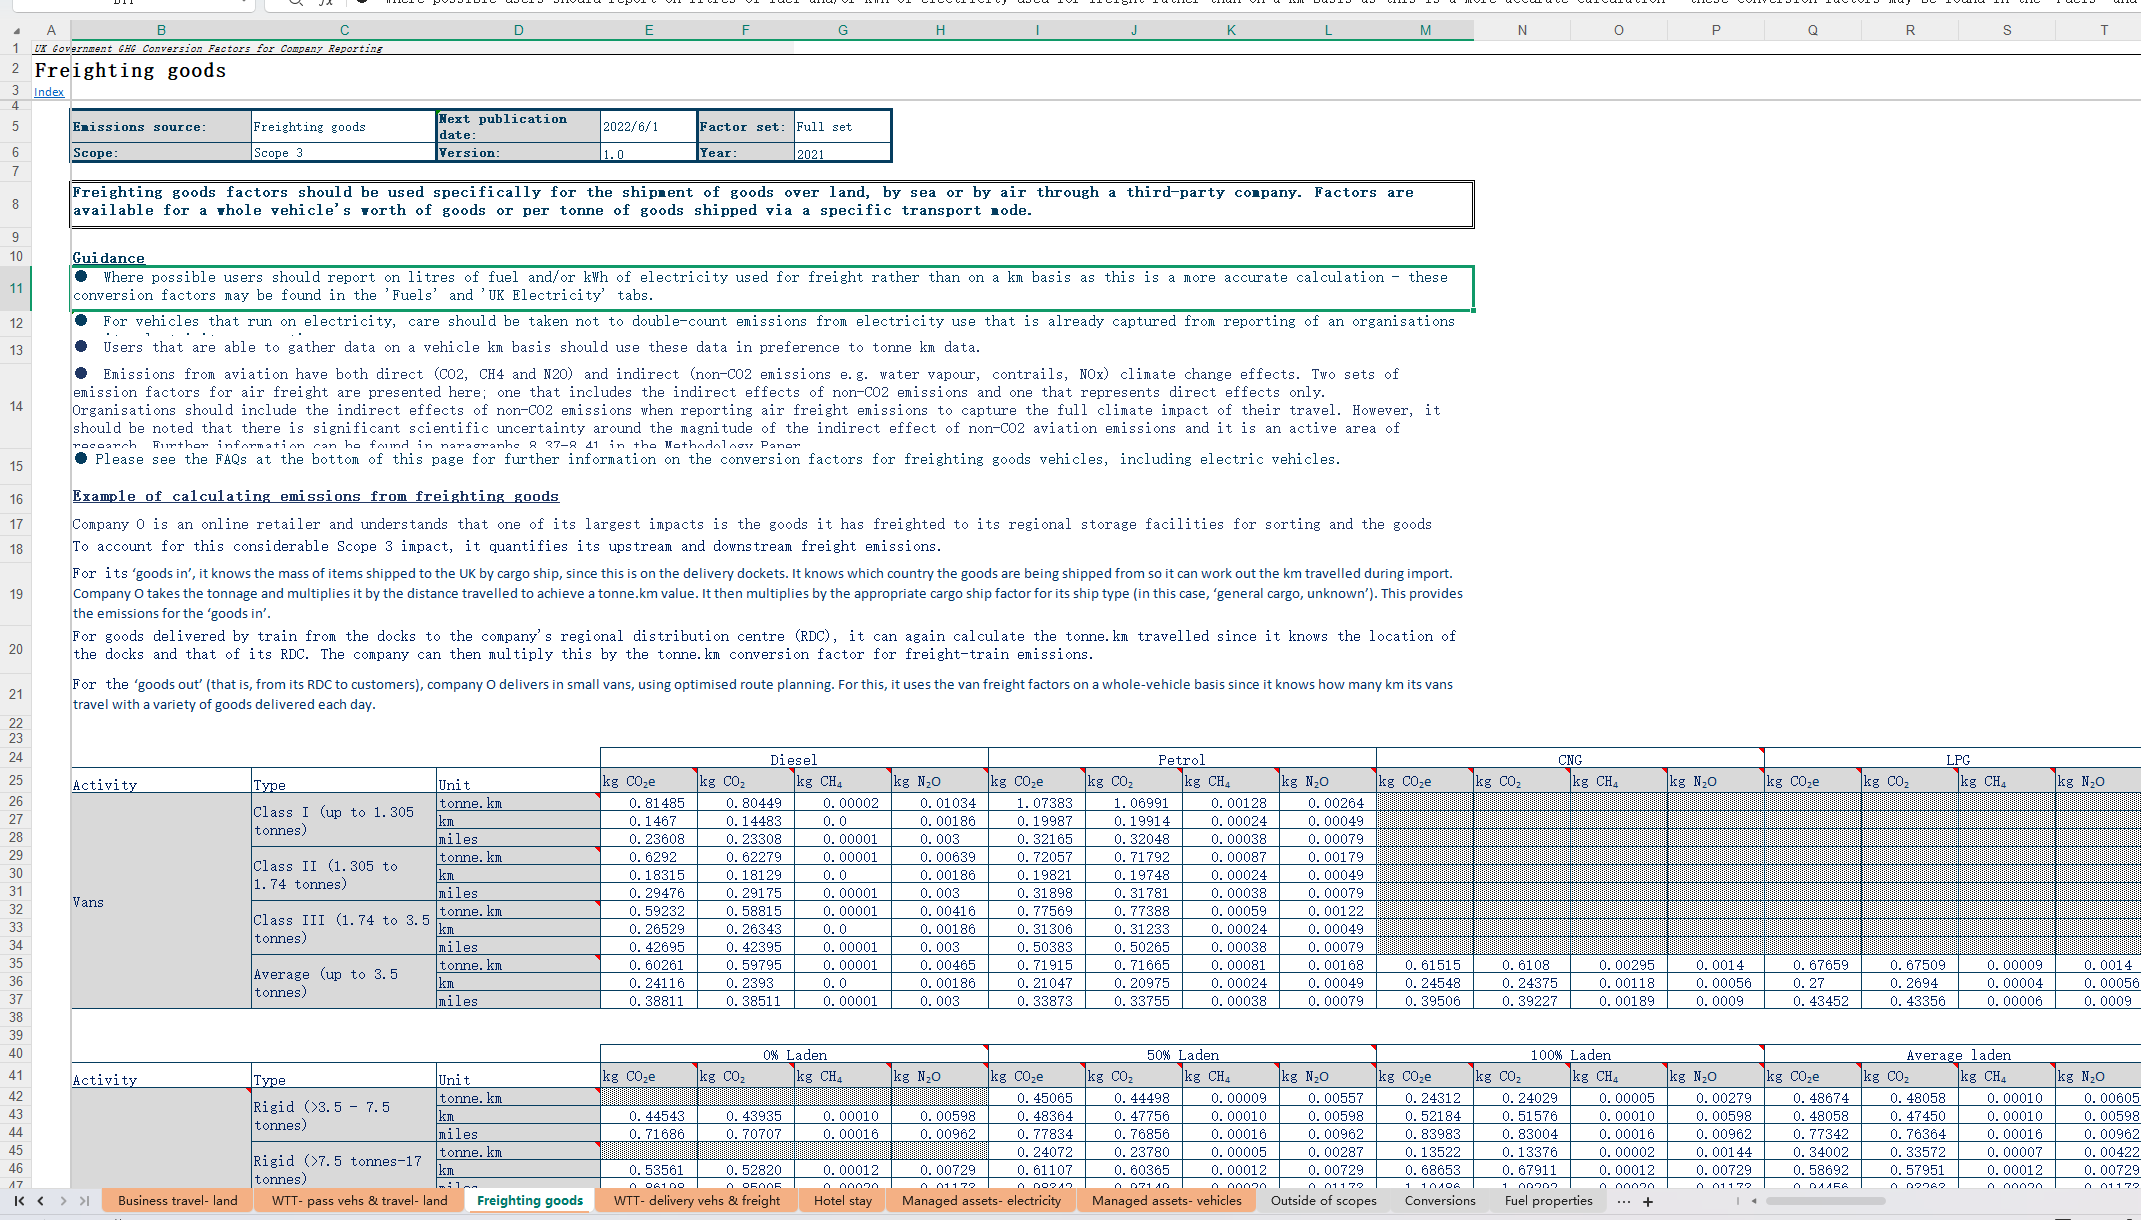Open the Index hyperlink
This screenshot has height=1220, width=2141.
pos(49,92)
